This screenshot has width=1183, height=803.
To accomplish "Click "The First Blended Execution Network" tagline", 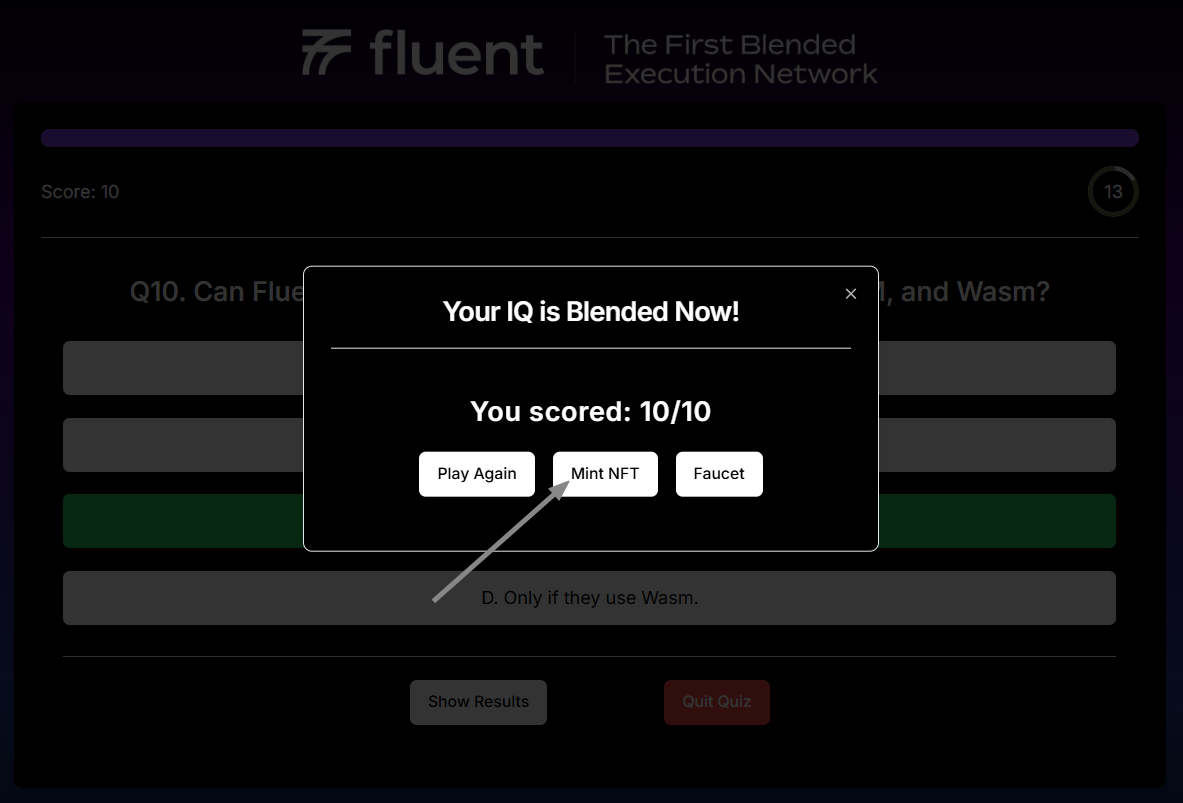I will click(x=740, y=59).
